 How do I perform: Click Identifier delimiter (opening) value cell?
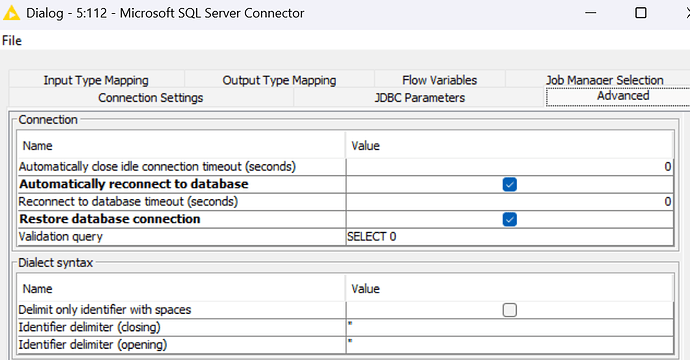510,345
